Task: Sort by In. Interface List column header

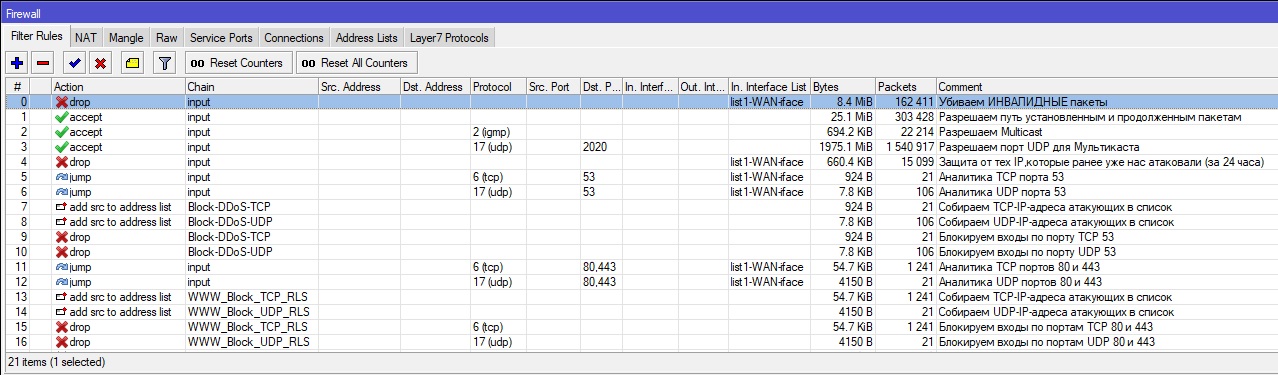Action: coord(769,87)
